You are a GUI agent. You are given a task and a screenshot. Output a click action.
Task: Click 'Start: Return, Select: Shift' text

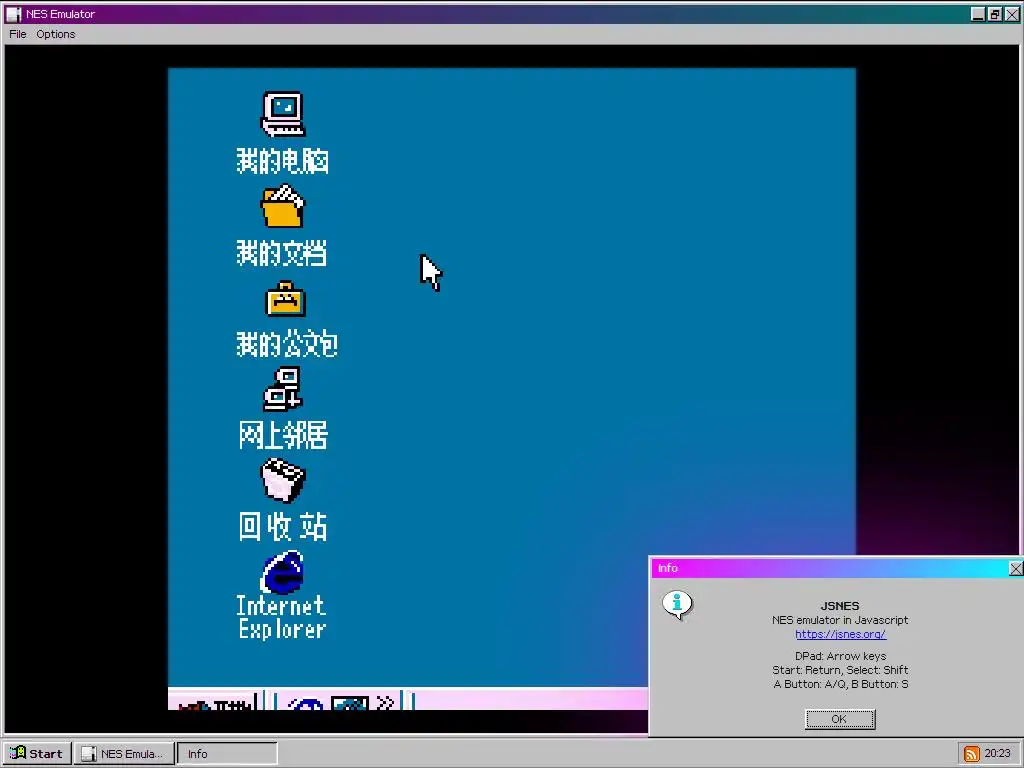pos(840,670)
